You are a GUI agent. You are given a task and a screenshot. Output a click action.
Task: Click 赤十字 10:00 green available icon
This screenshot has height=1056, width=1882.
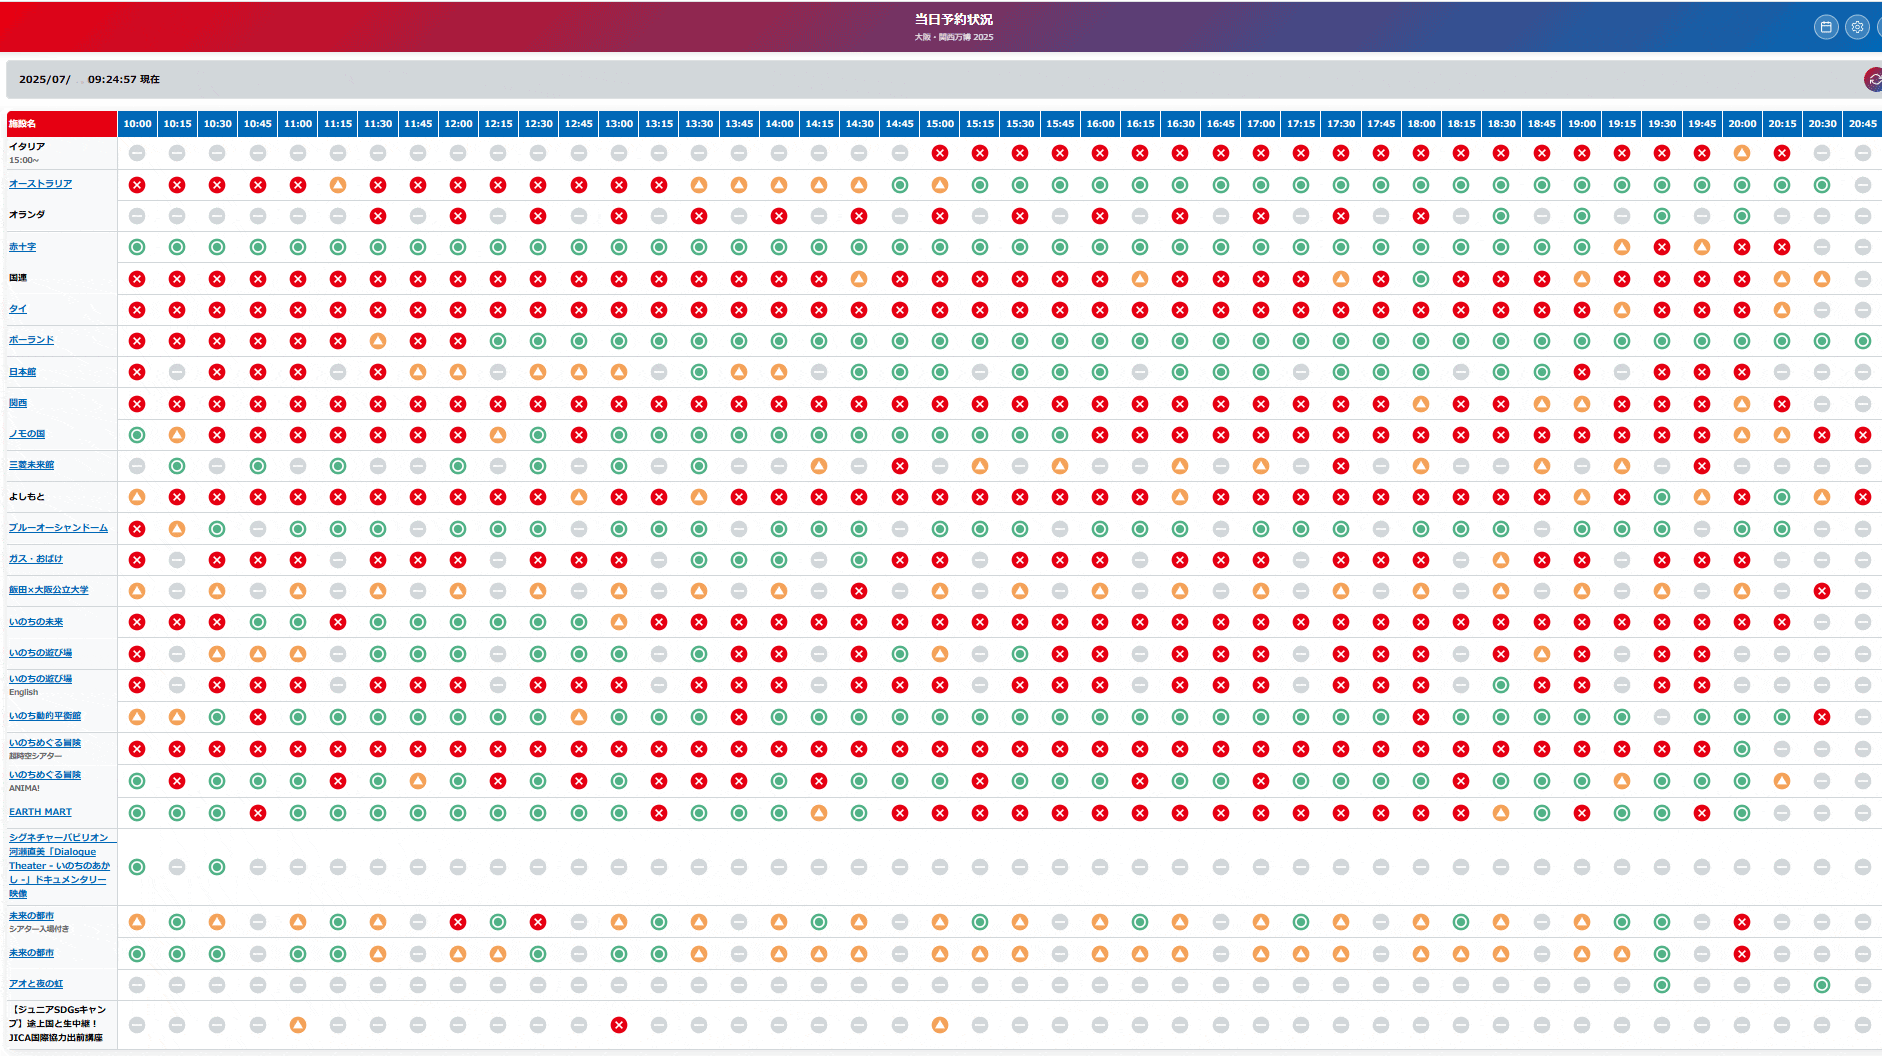137,247
